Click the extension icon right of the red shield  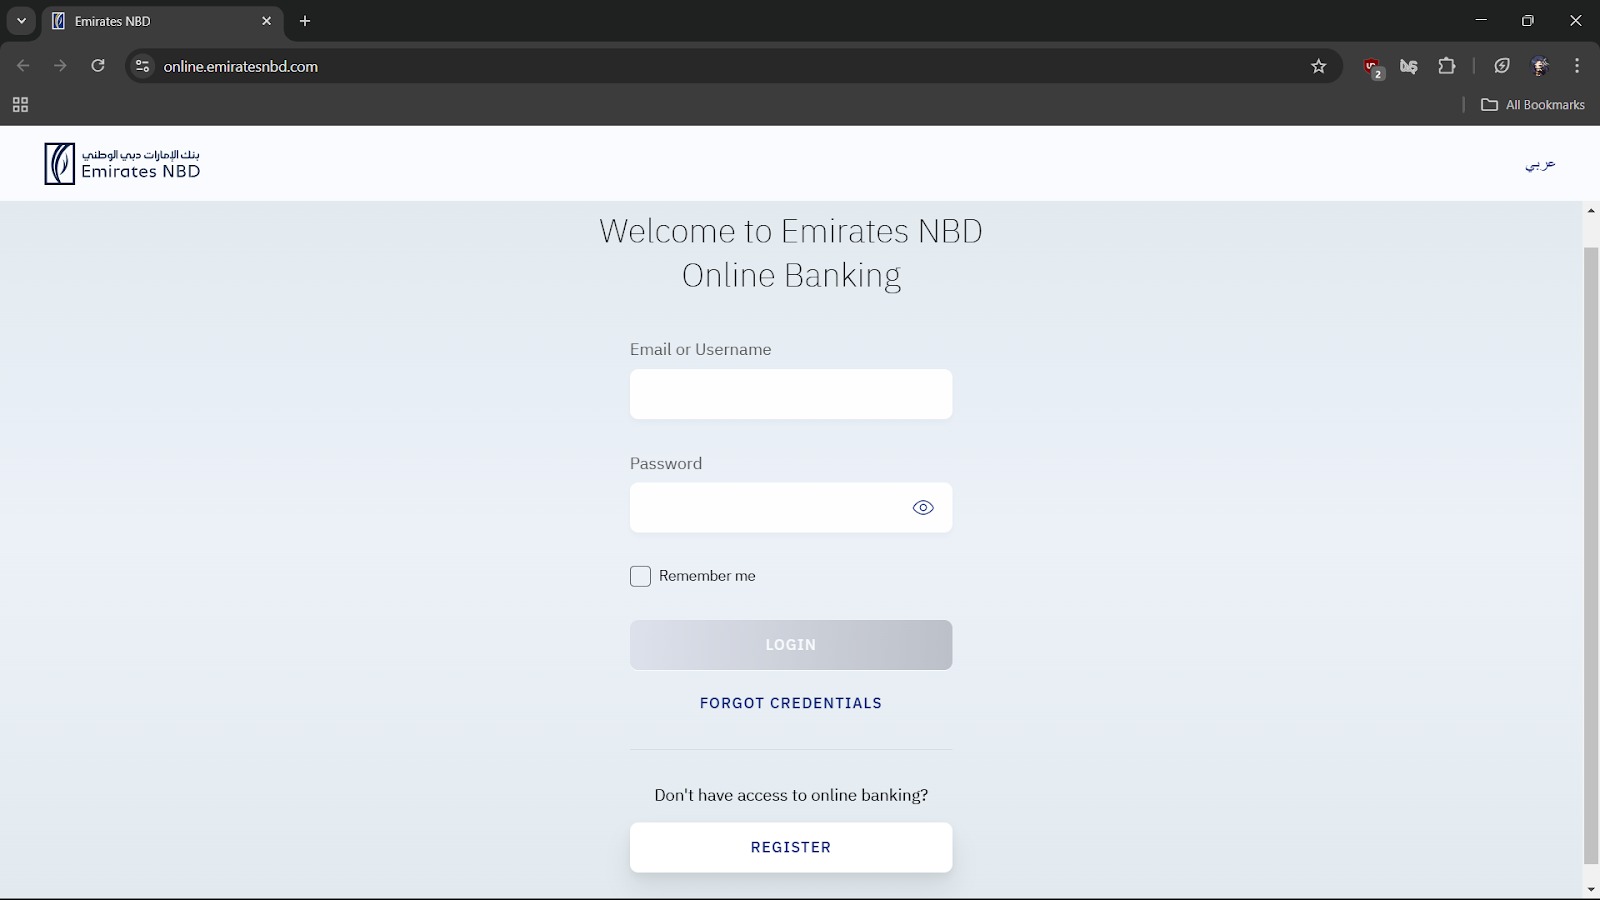[x=1409, y=66]
